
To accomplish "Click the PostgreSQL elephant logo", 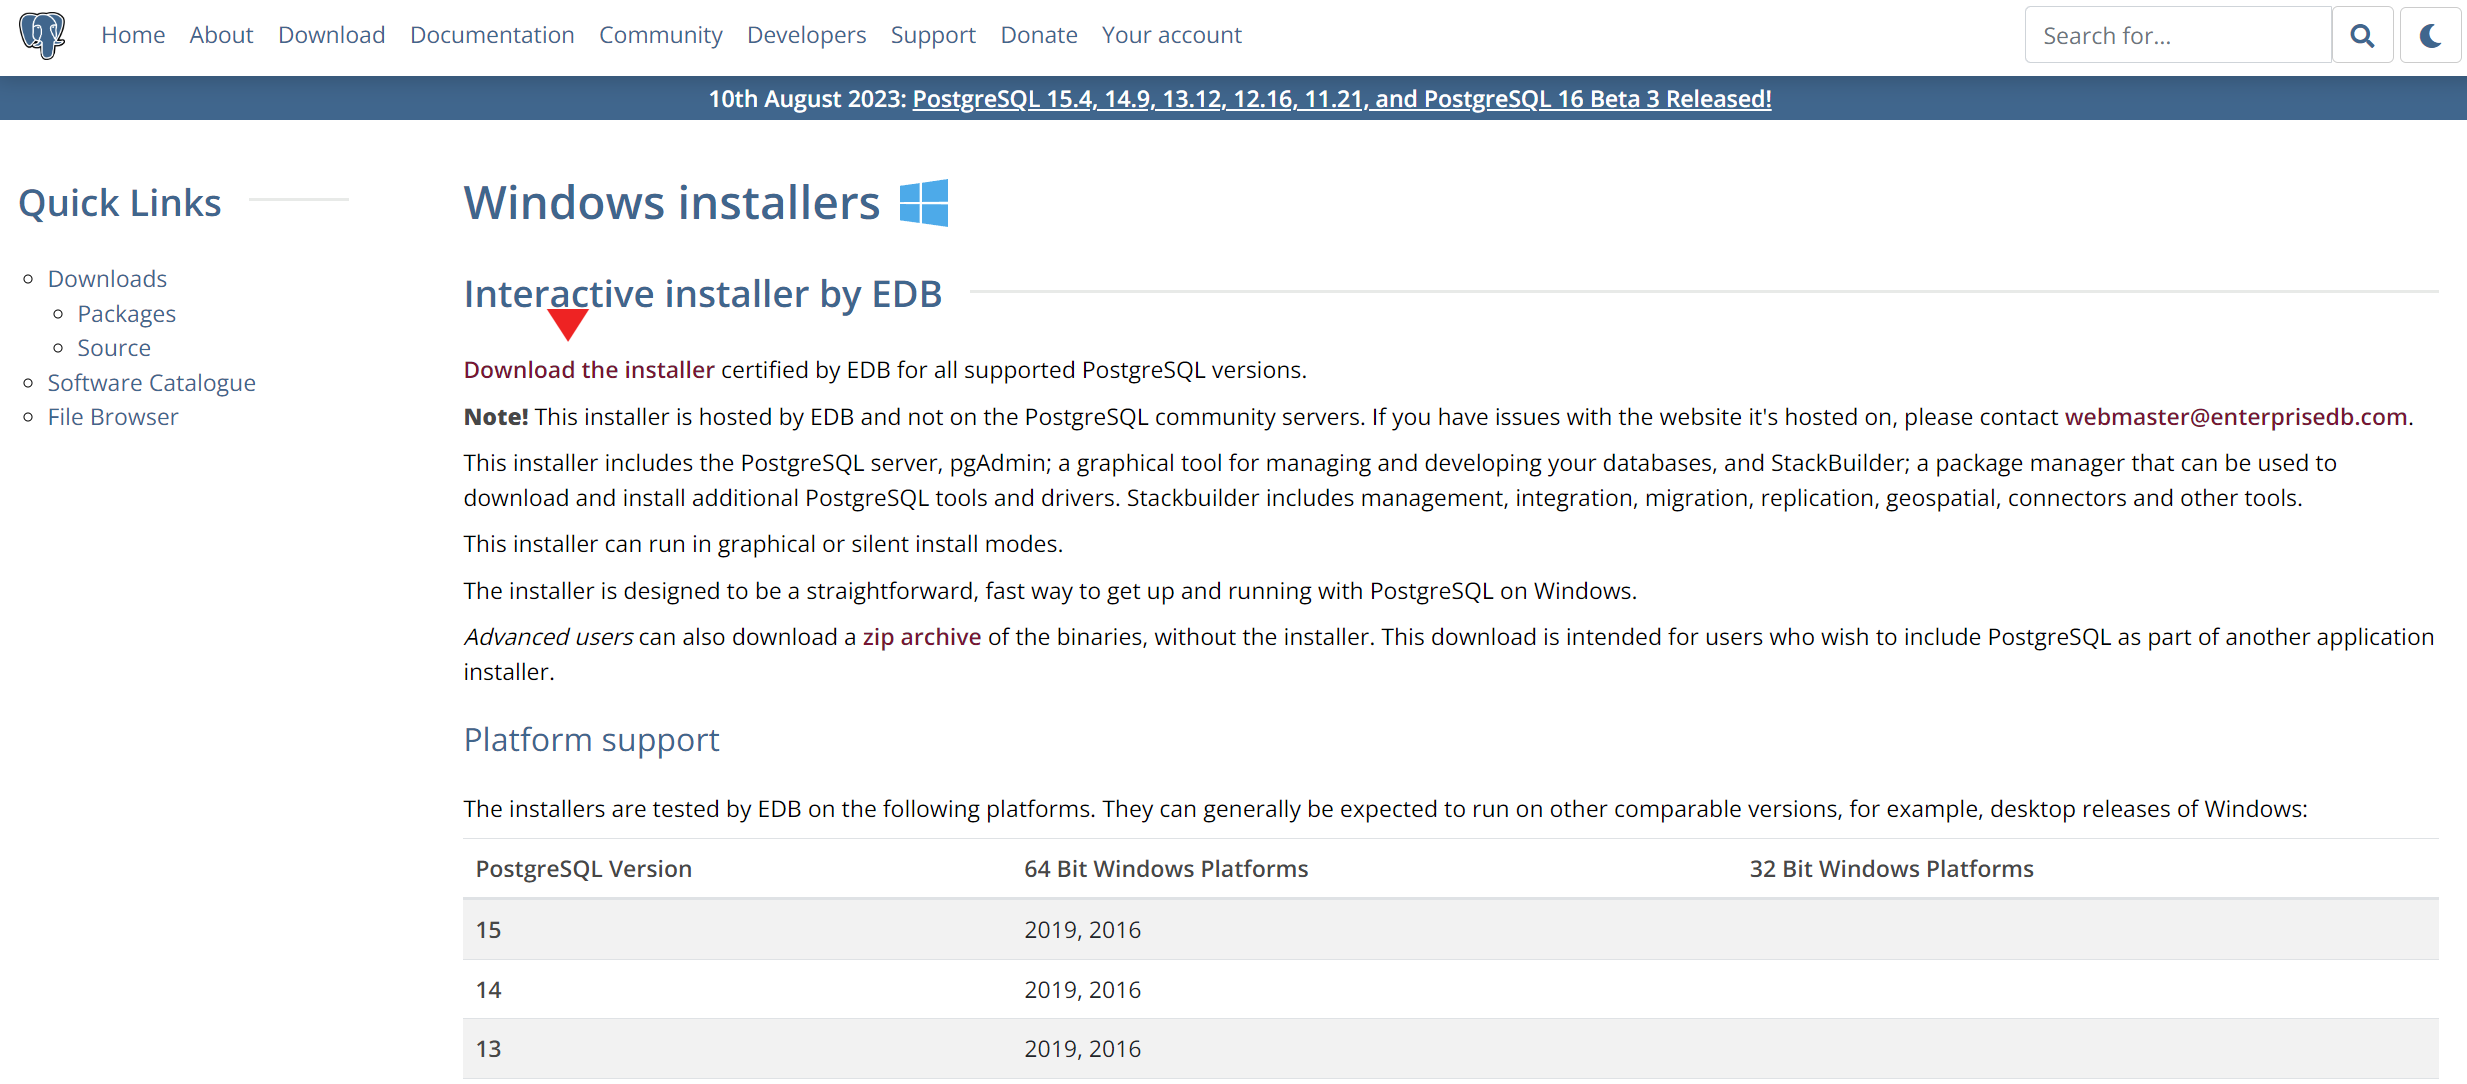I will click(42, 35).
